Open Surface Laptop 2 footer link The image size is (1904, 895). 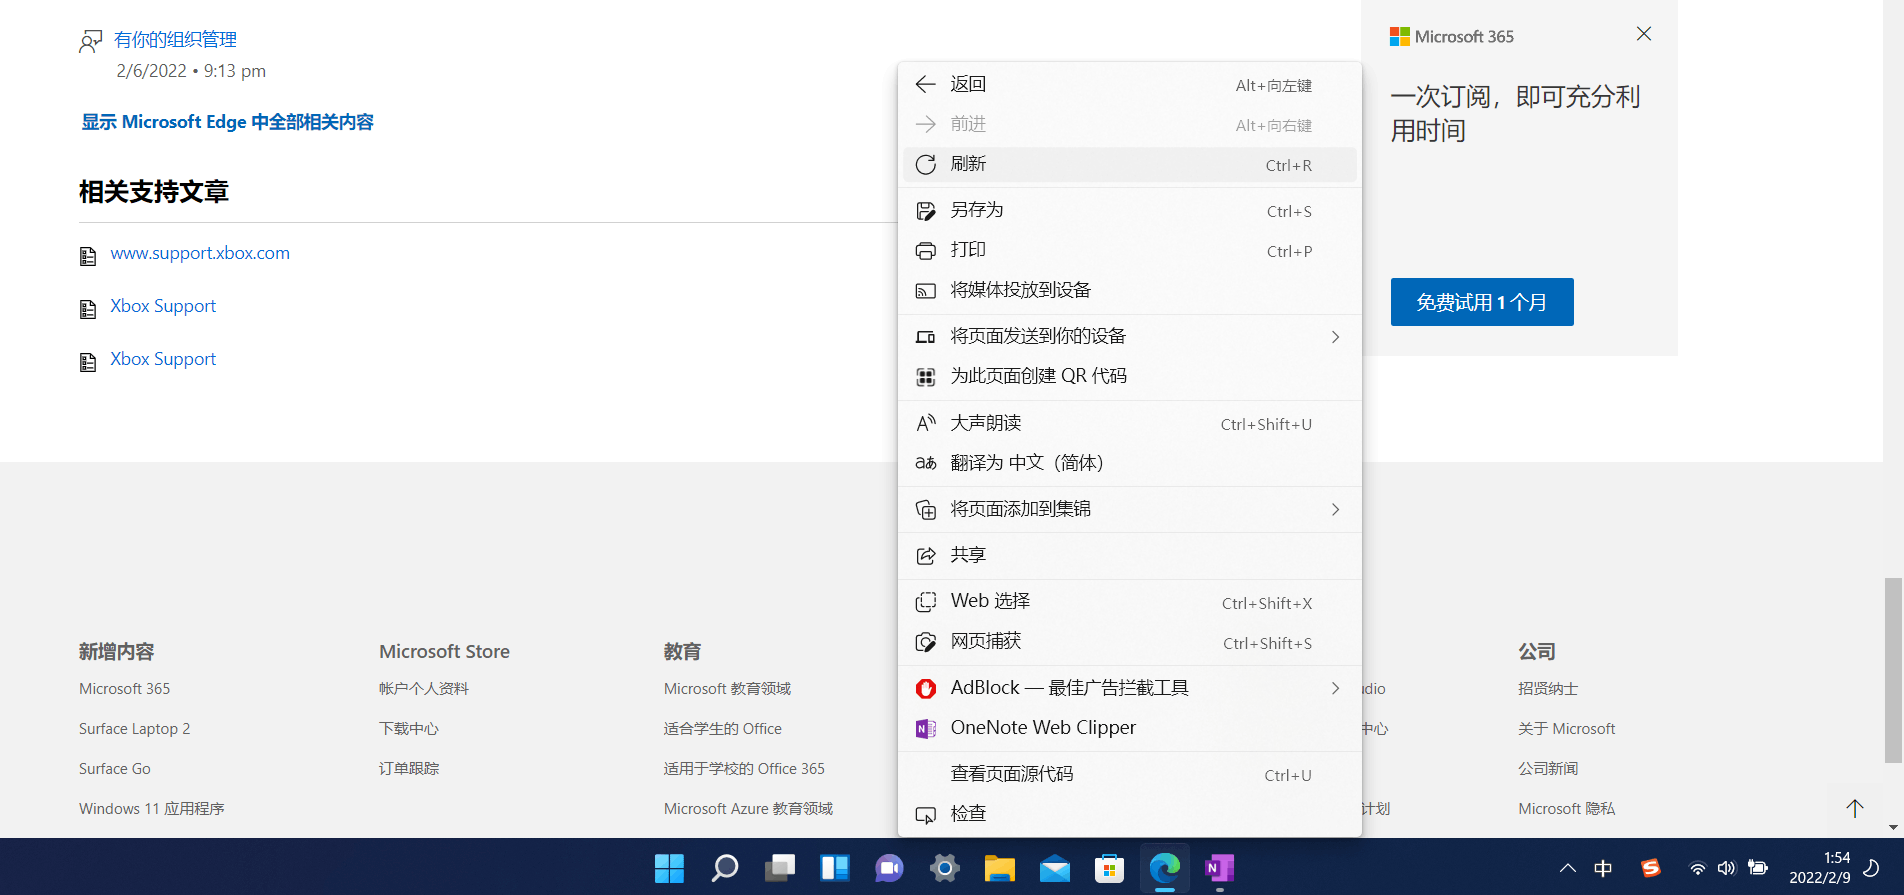[x=134, y=729]
